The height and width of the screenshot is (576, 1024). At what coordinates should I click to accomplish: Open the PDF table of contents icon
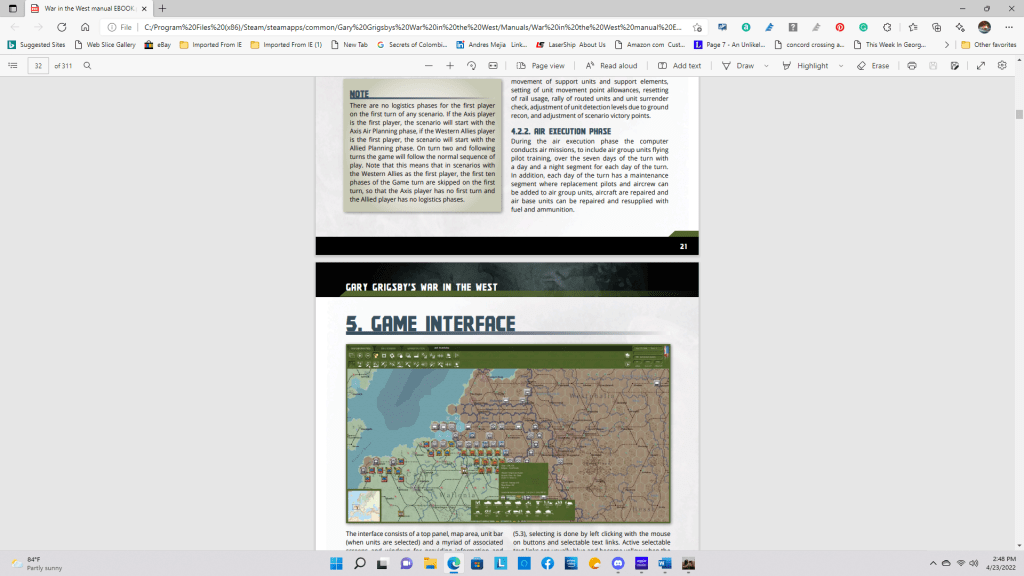pos(13,65)
